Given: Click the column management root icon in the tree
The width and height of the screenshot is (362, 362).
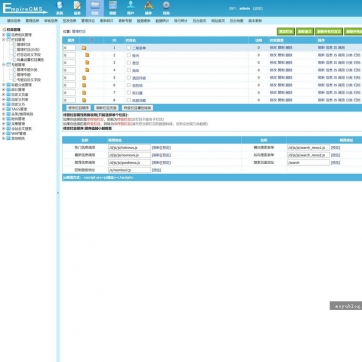Looking at the screenshot, I should 4,30.
